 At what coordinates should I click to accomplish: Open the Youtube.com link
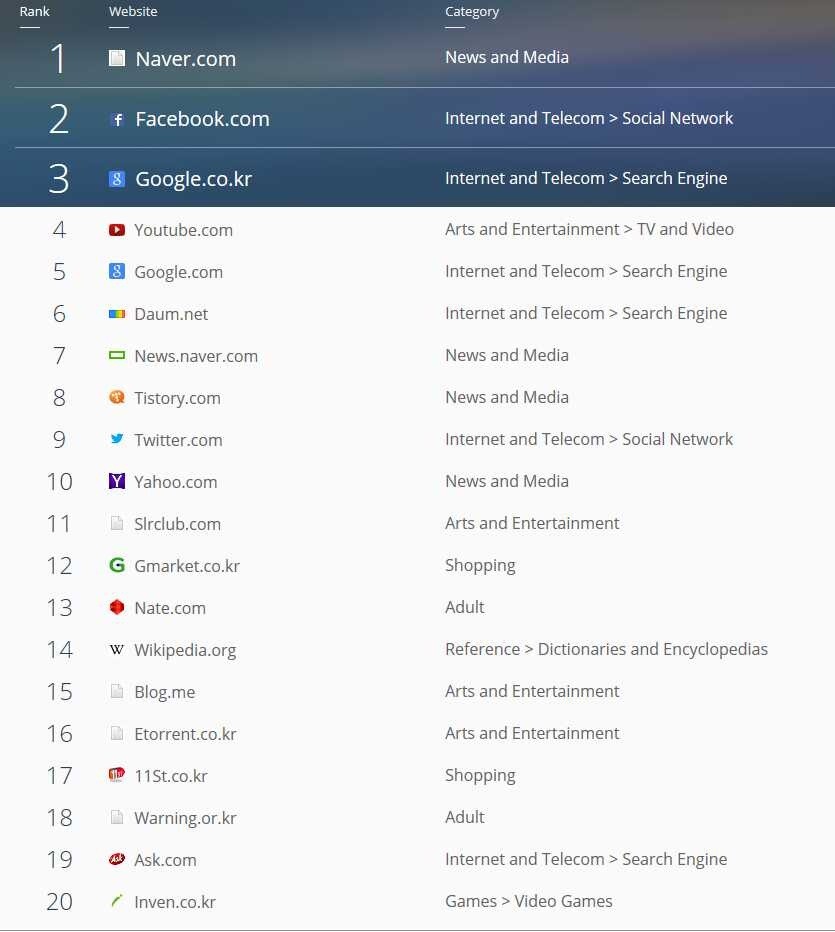[184, 230]
